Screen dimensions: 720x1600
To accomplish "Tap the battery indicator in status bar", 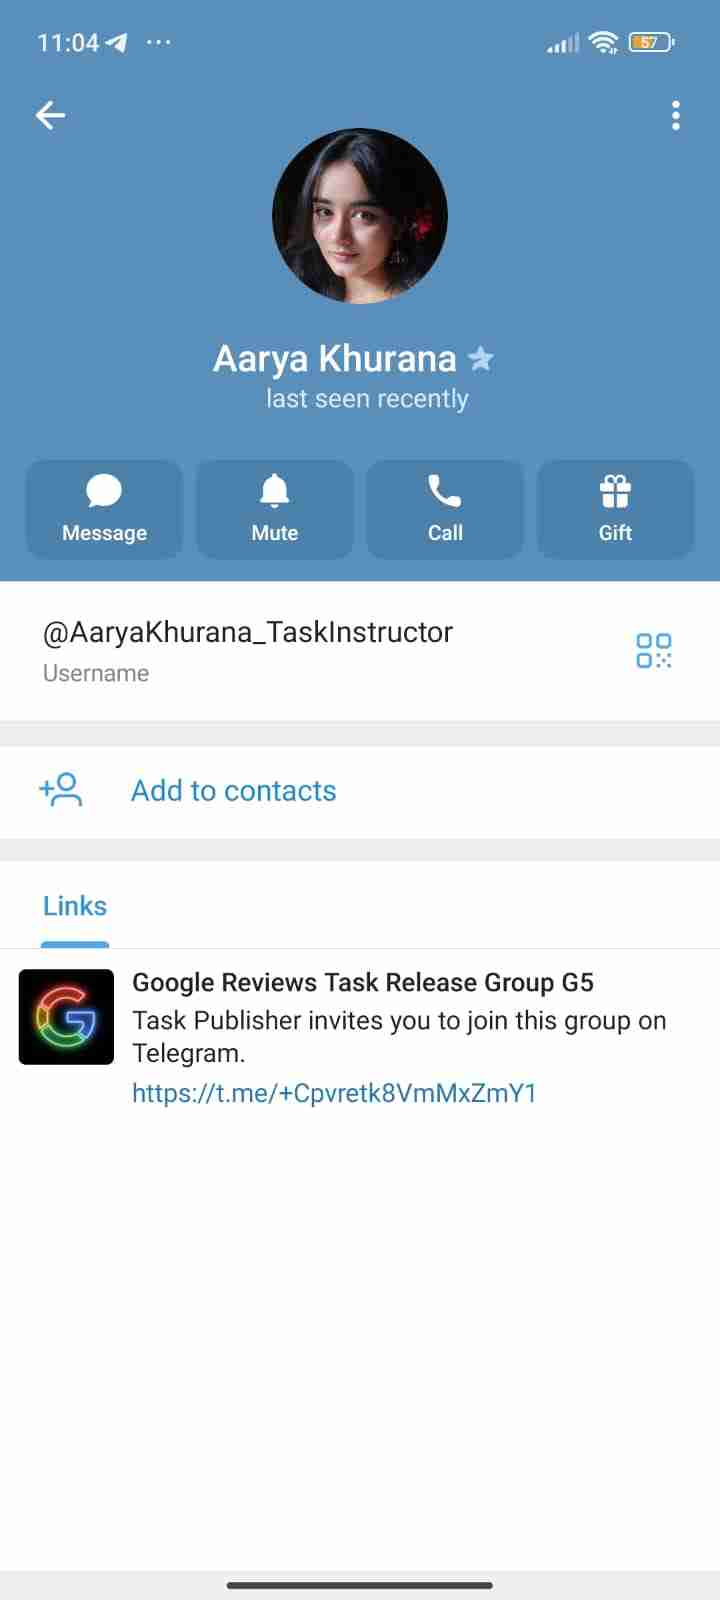I will (x=651, y=42).
